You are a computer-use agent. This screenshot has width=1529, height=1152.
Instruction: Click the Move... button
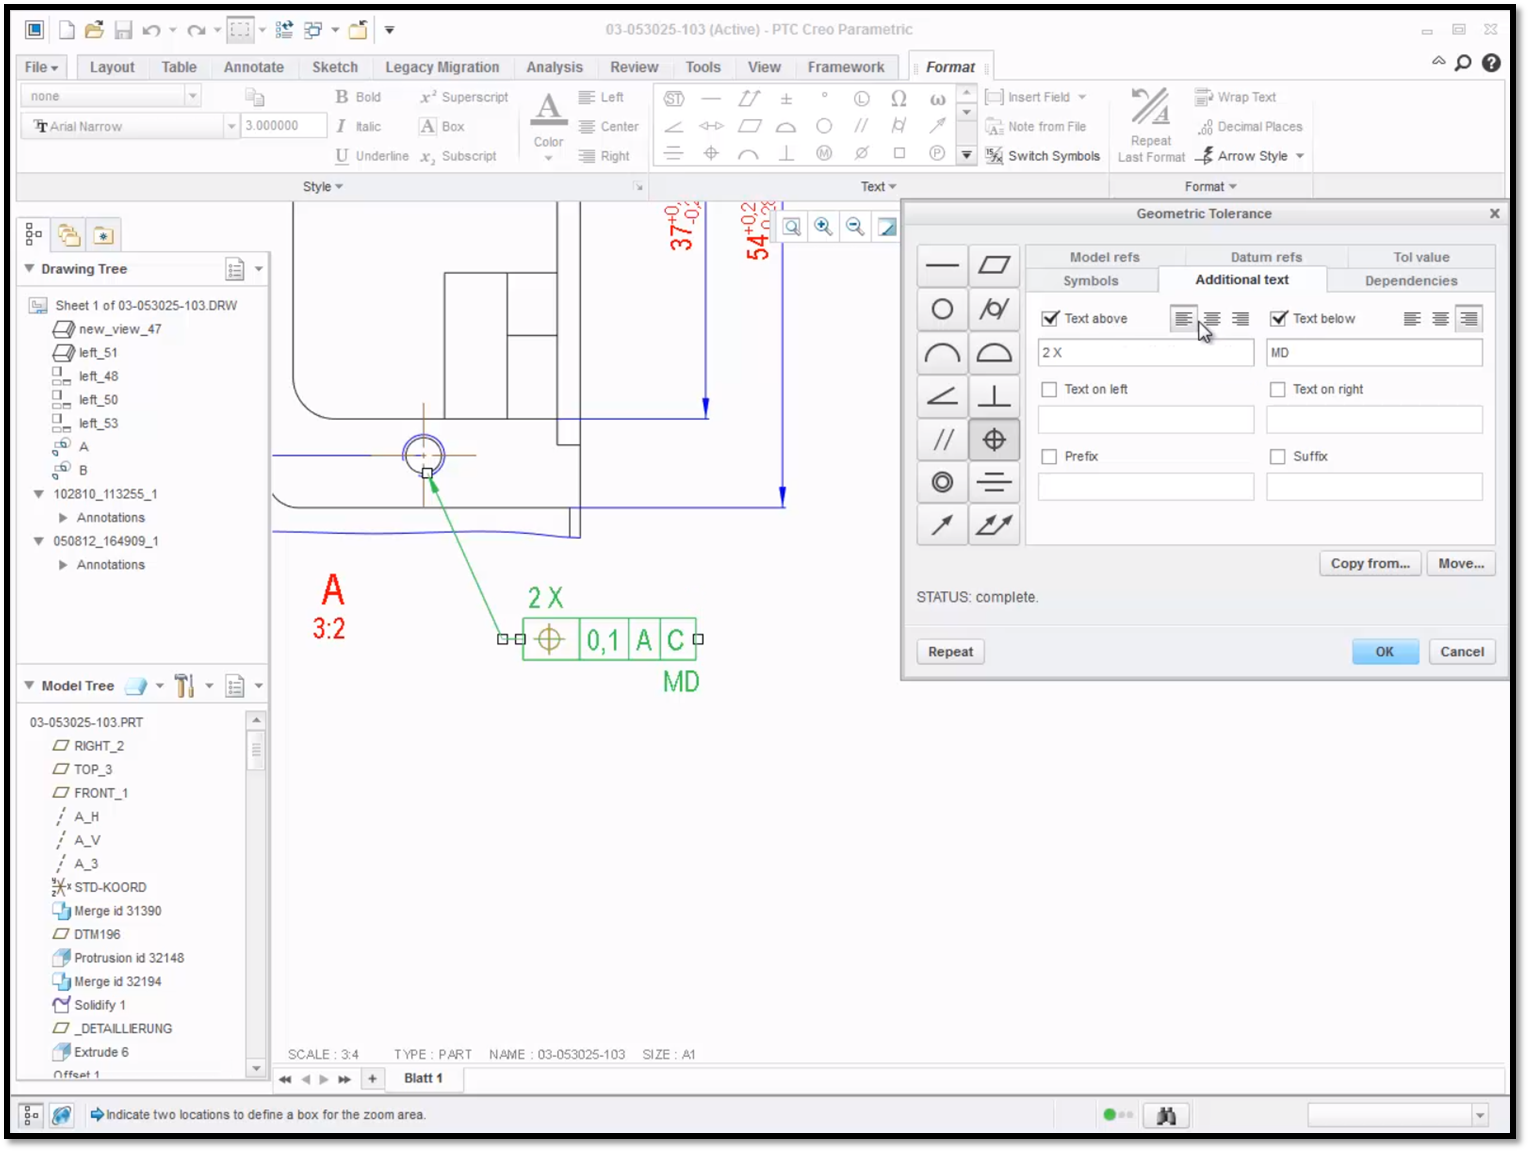(1461, 564)
